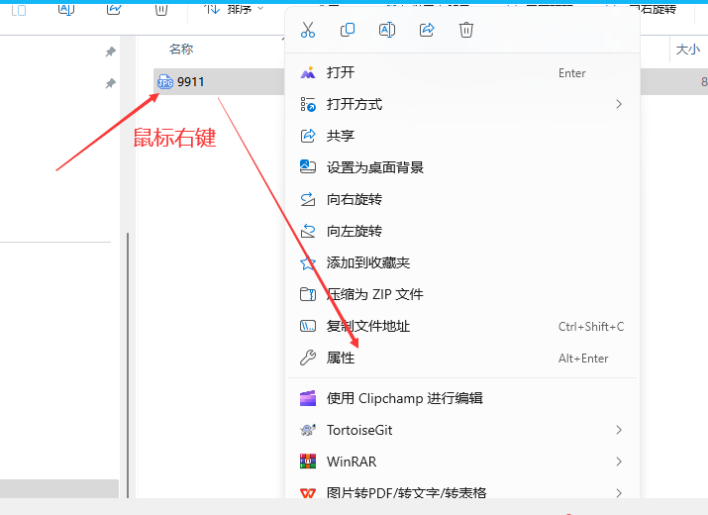Click the Delete trash icon in context menu
708x515 pixels.
[x=466, y=30]
